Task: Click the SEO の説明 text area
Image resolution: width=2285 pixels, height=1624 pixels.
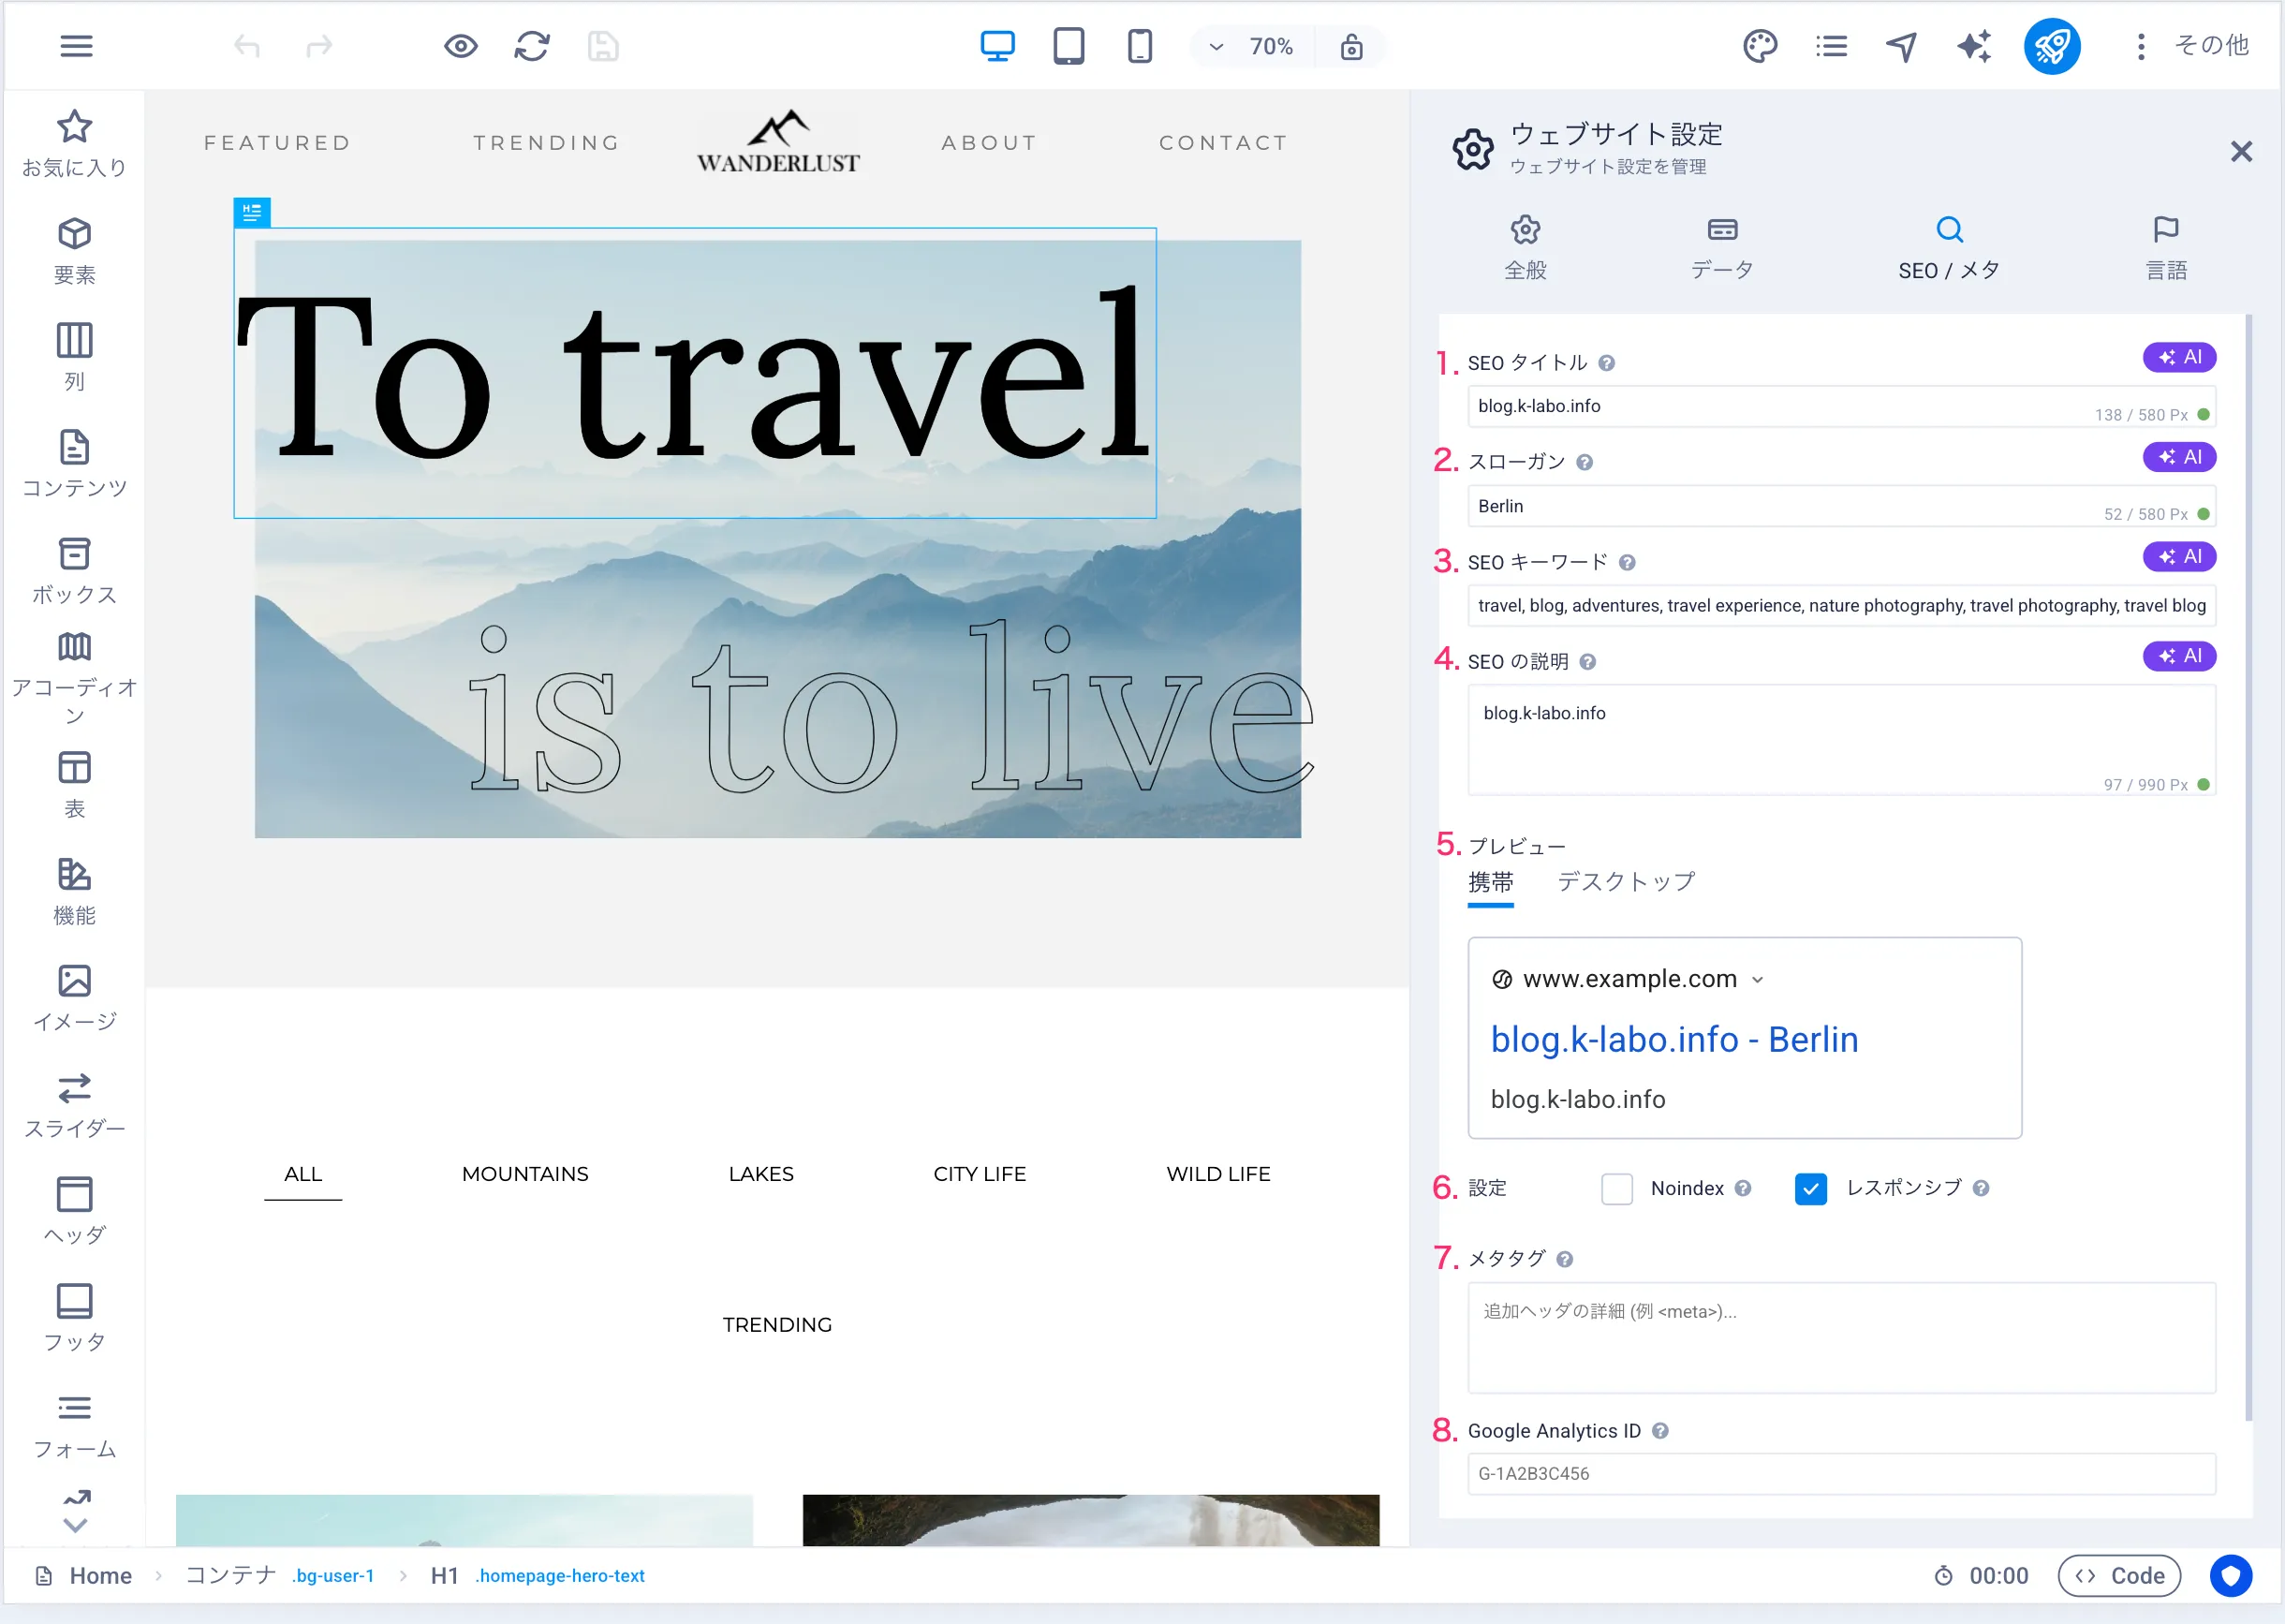Action: click(1841, 740)
